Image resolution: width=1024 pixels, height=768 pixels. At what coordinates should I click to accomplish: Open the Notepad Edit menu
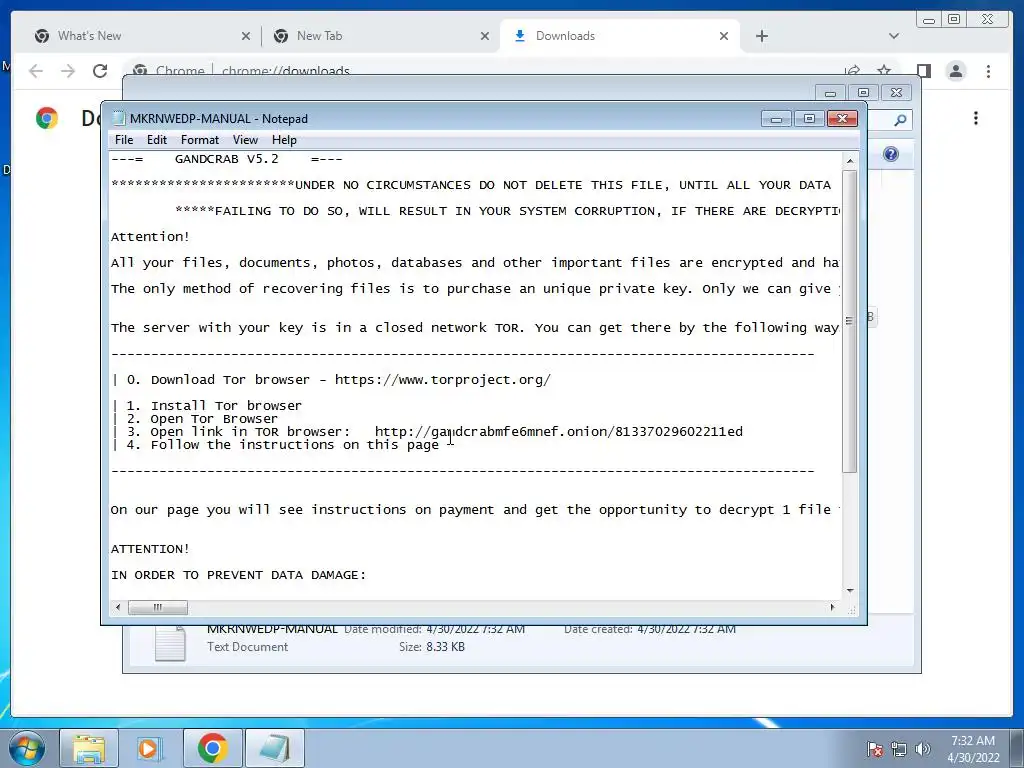click(157, 140)
